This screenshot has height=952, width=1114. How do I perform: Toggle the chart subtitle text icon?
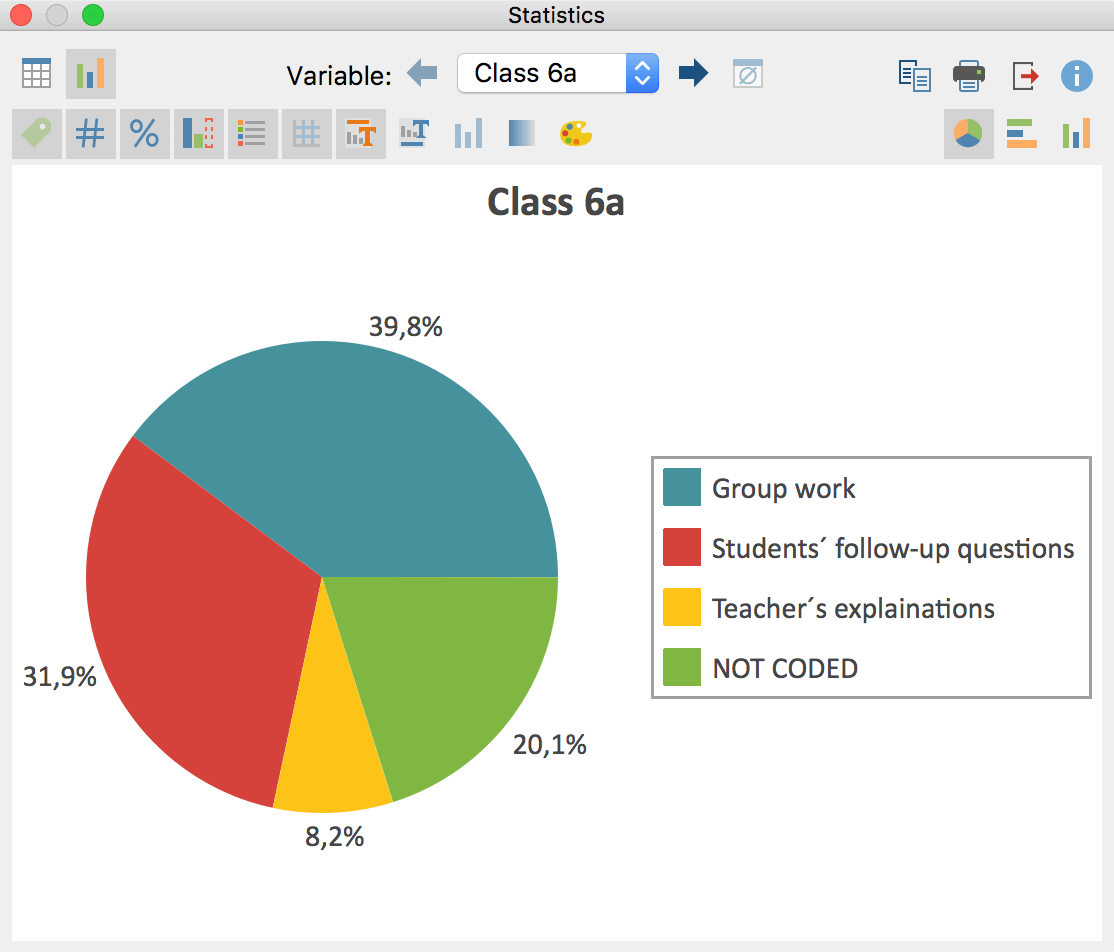pos(414,133)
